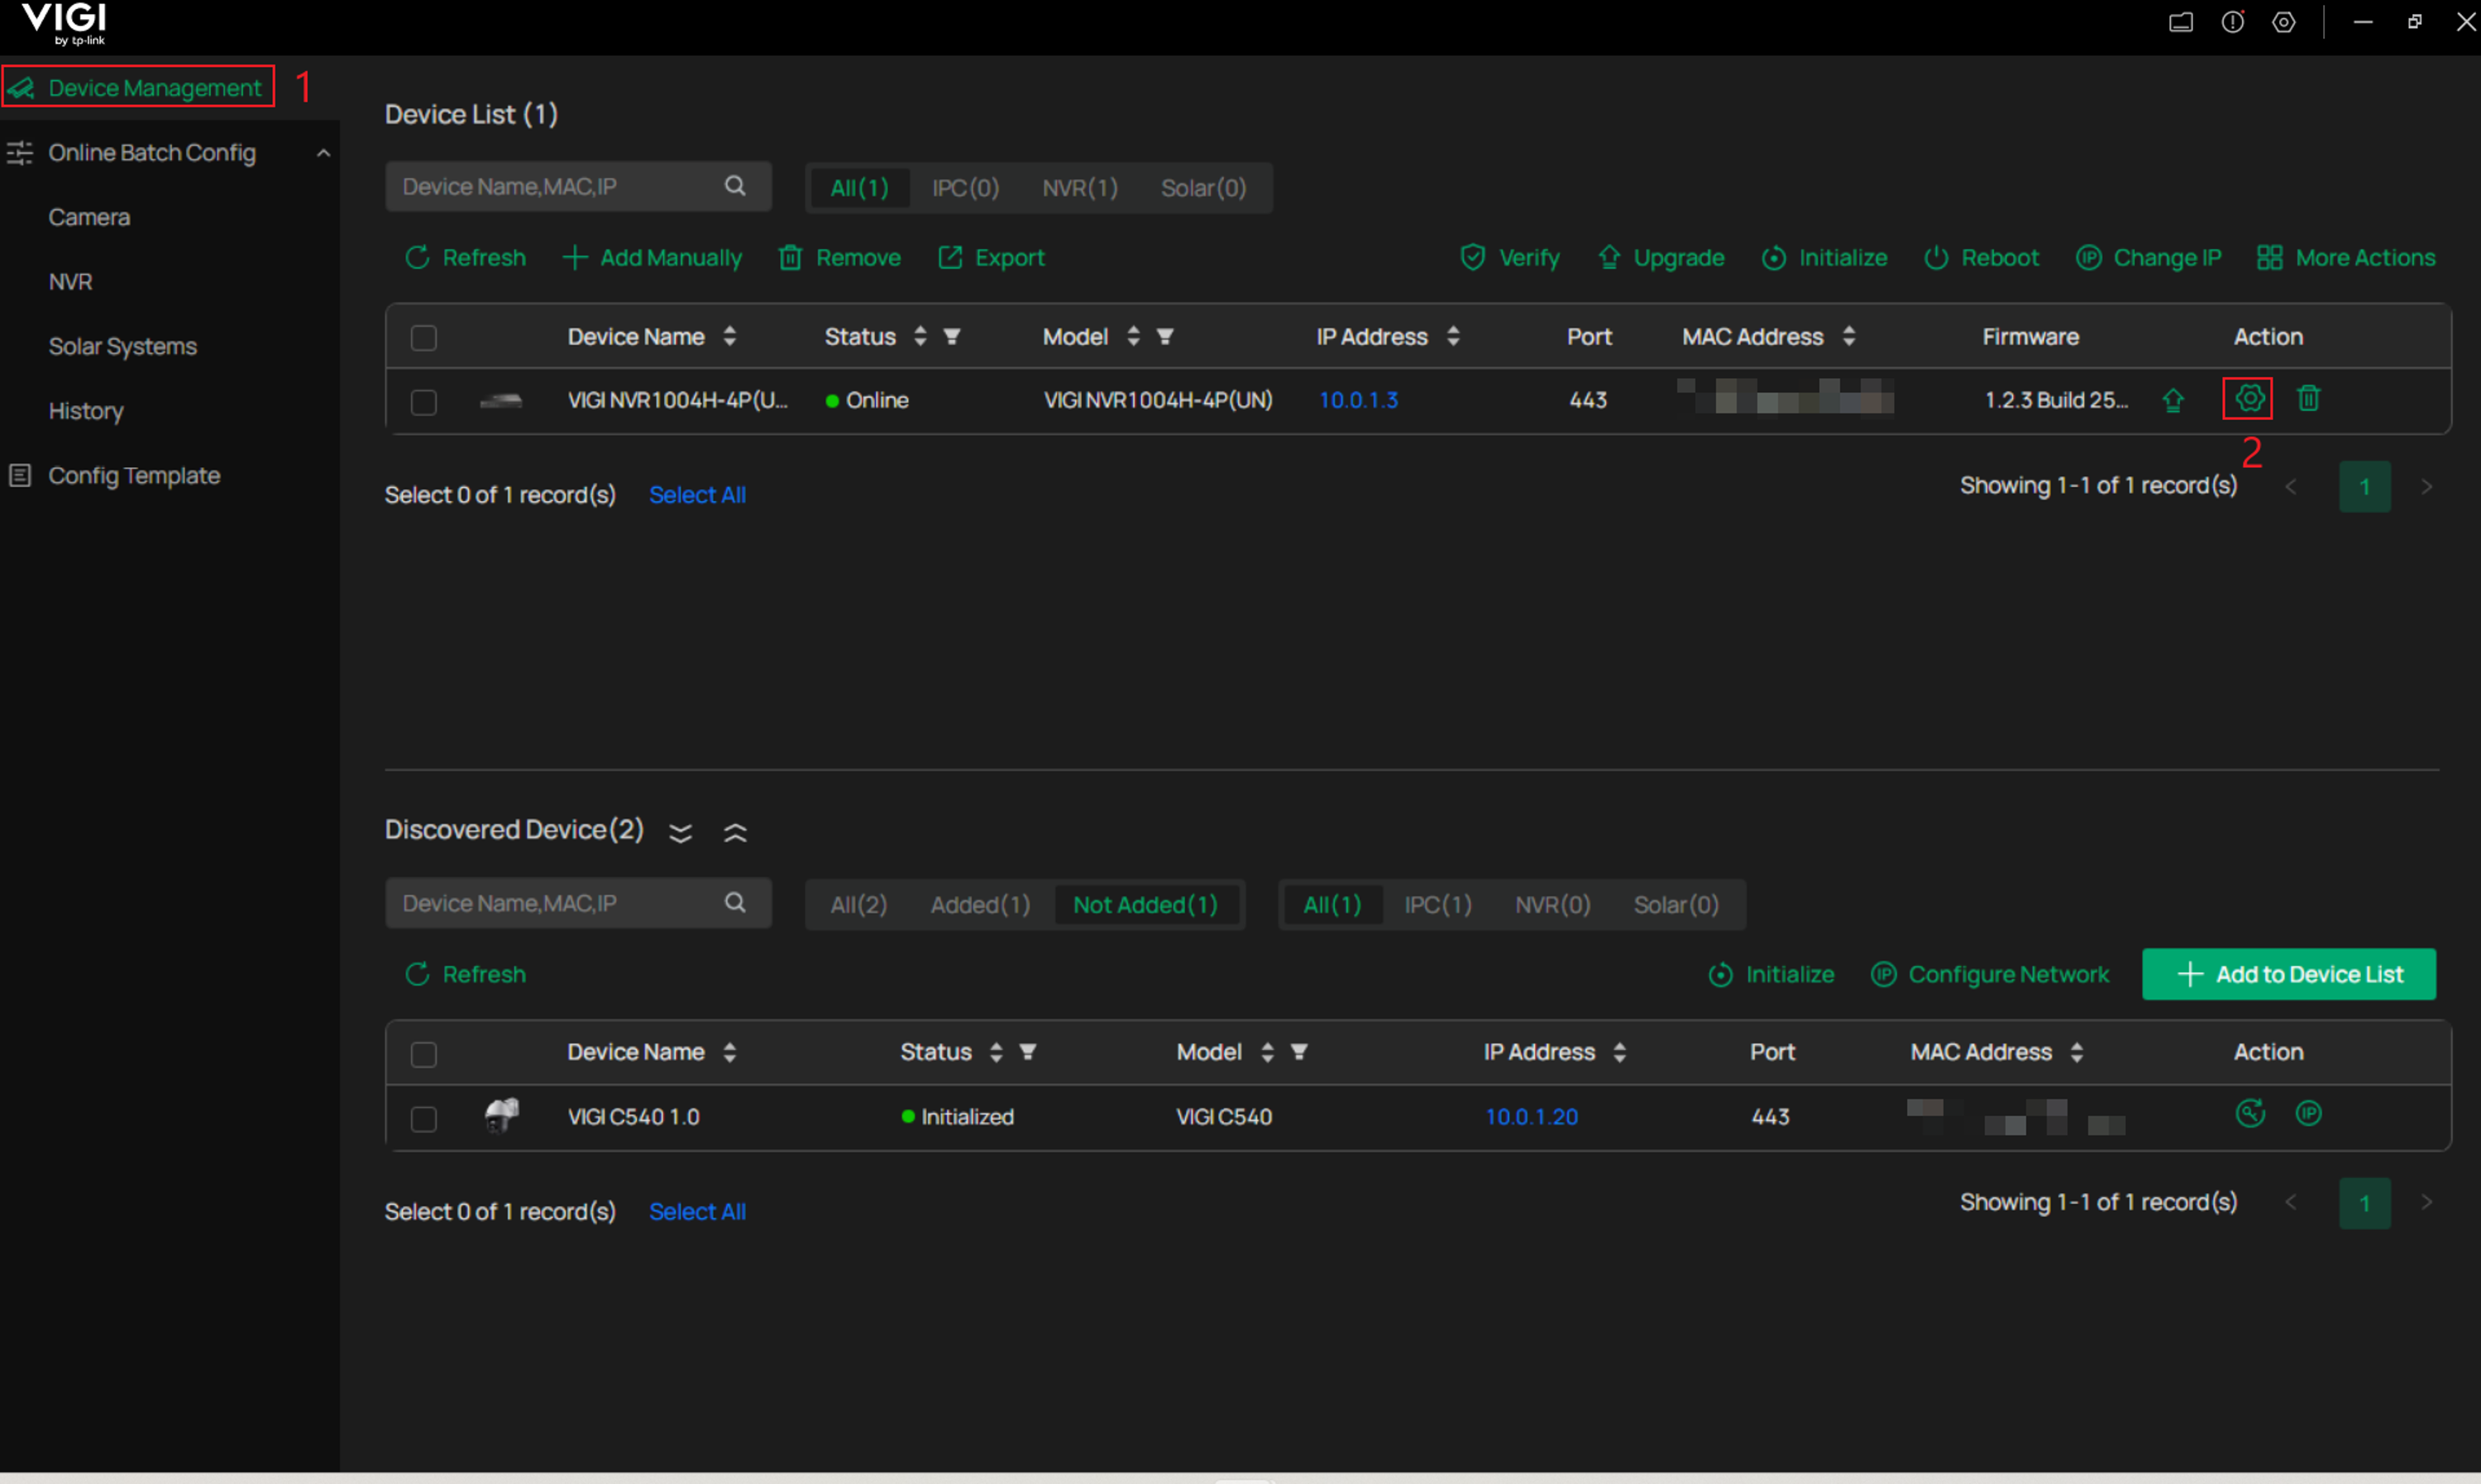The image size is (2481, 1484).
Task: Collapse Discovered Device panel upward chevrons
Action: (735, 832)
